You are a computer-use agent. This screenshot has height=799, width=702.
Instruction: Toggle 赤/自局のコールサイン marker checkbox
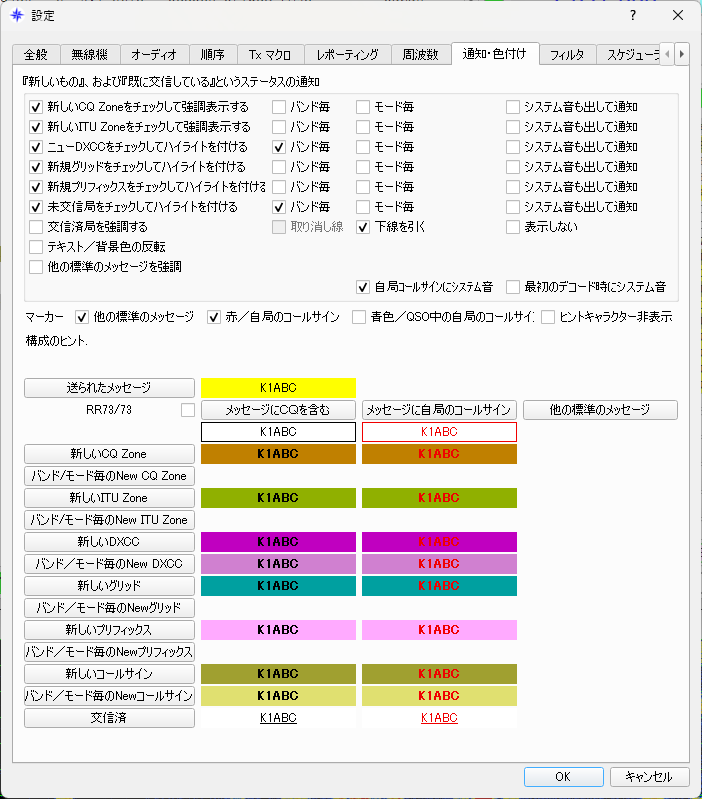(x=214, y=317)
